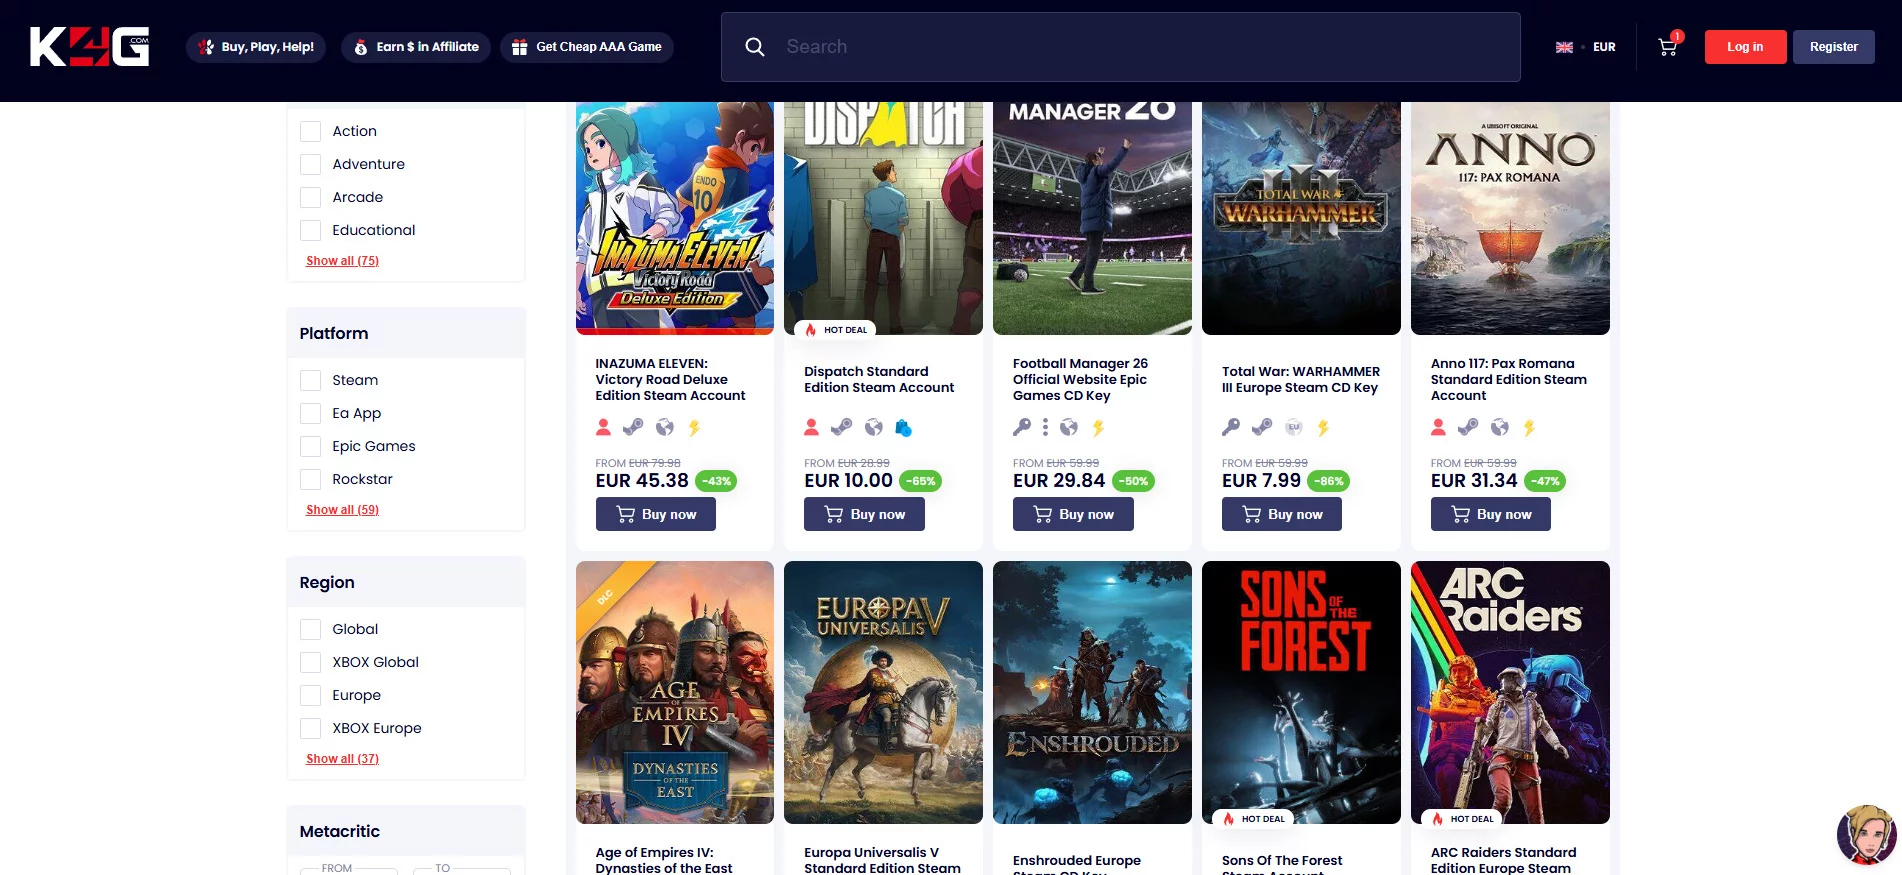The height and width of the screenshot is (875, 1902).
Task: Click the Steam icon under Total War: WARHAMMER III
Action: 1262,428
